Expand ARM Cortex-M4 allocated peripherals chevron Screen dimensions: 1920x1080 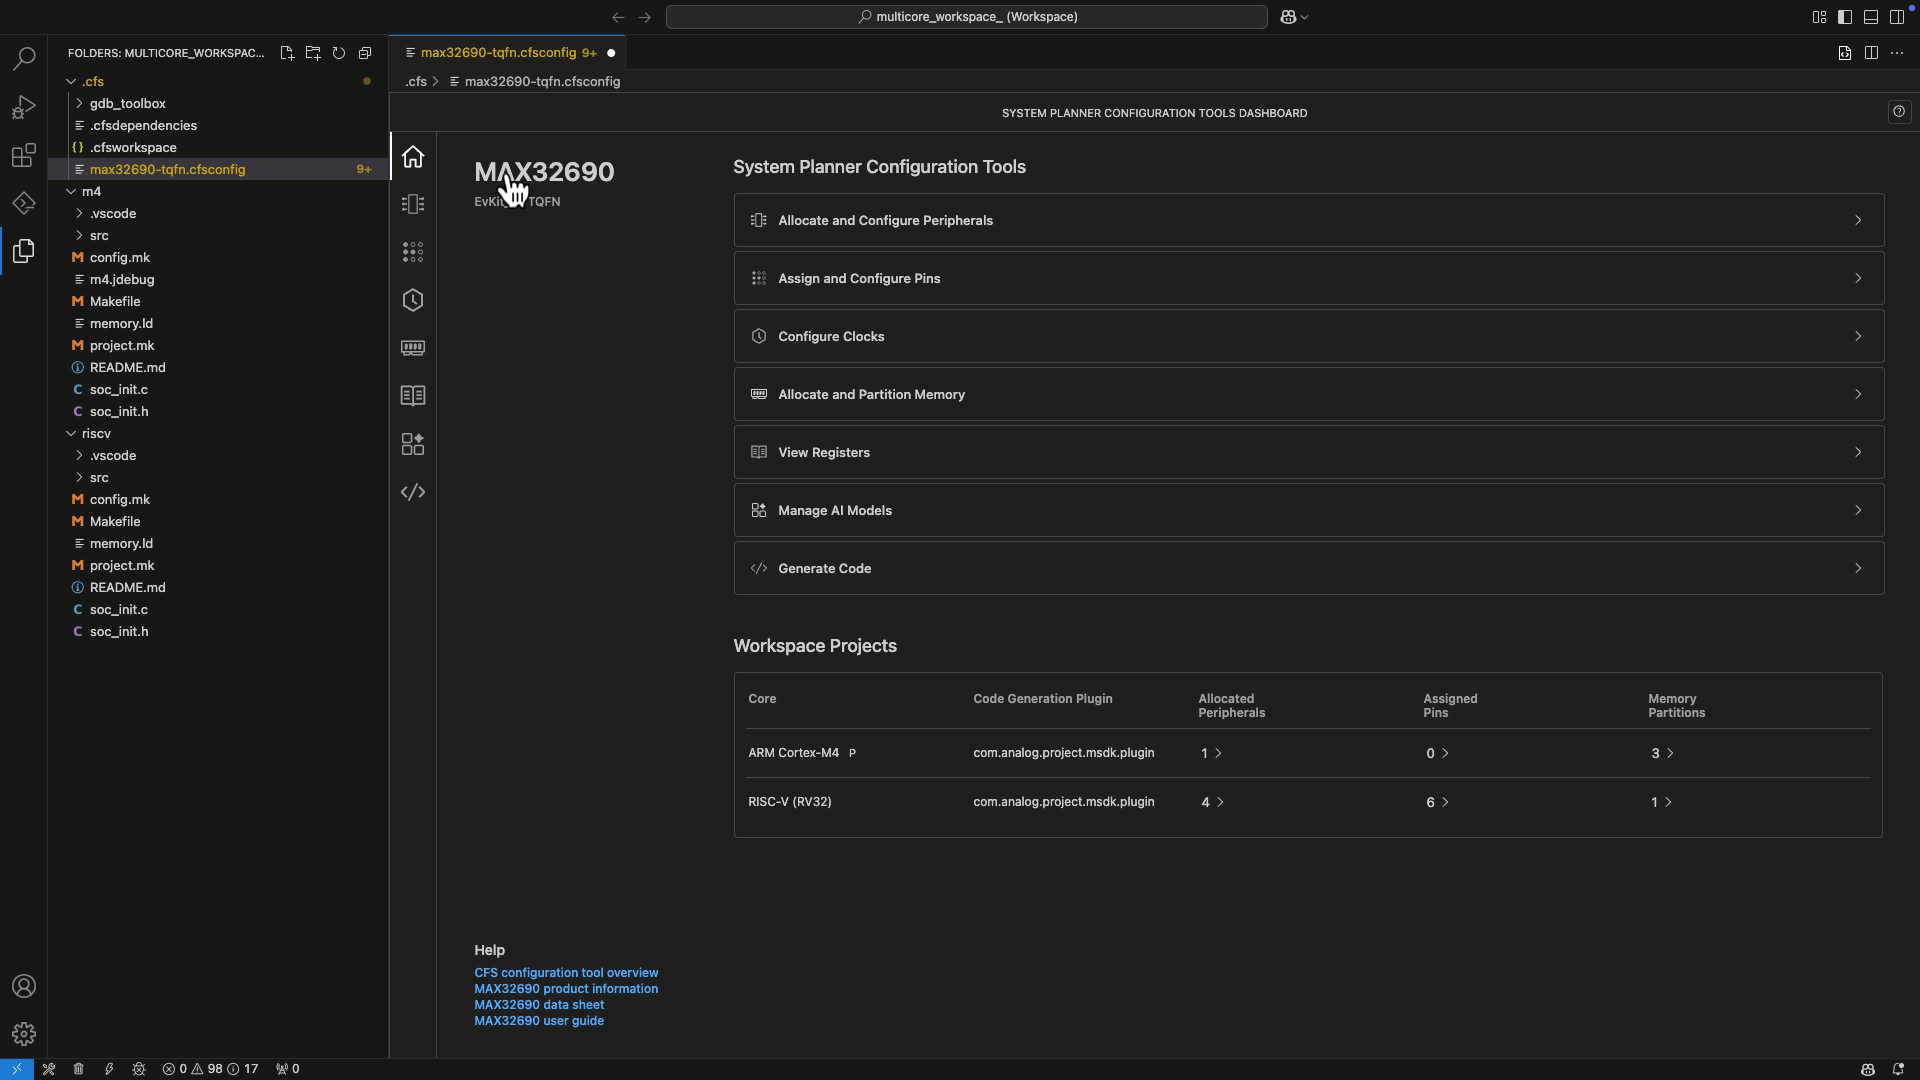1218,753
